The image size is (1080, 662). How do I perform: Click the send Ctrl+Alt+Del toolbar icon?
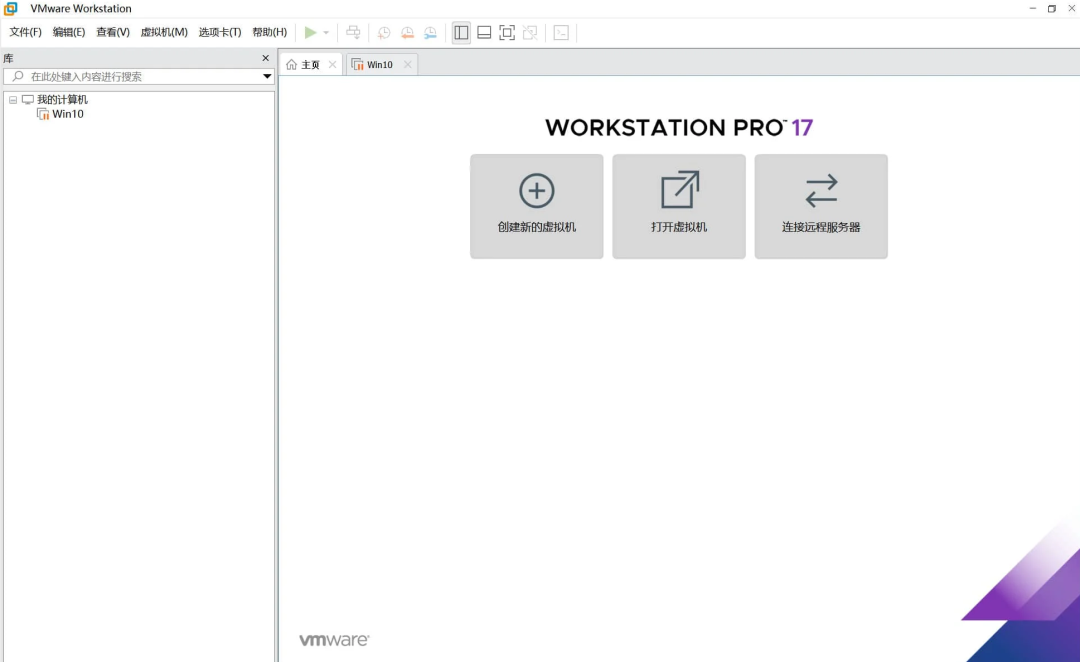click(353, 33)
